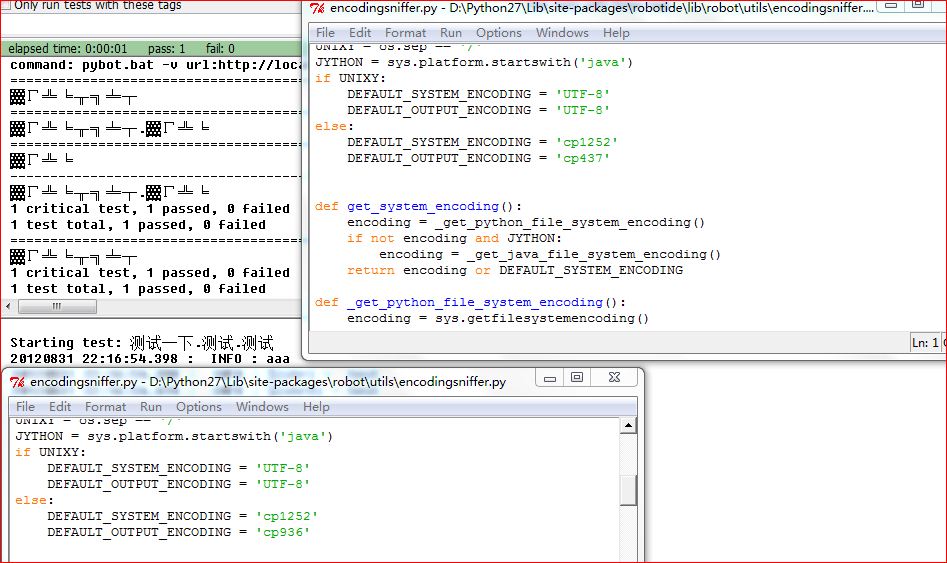Open the Format menu in the upper IDLE window
The height and width of the screenshot is (563, 947).
tap(406, 33)
